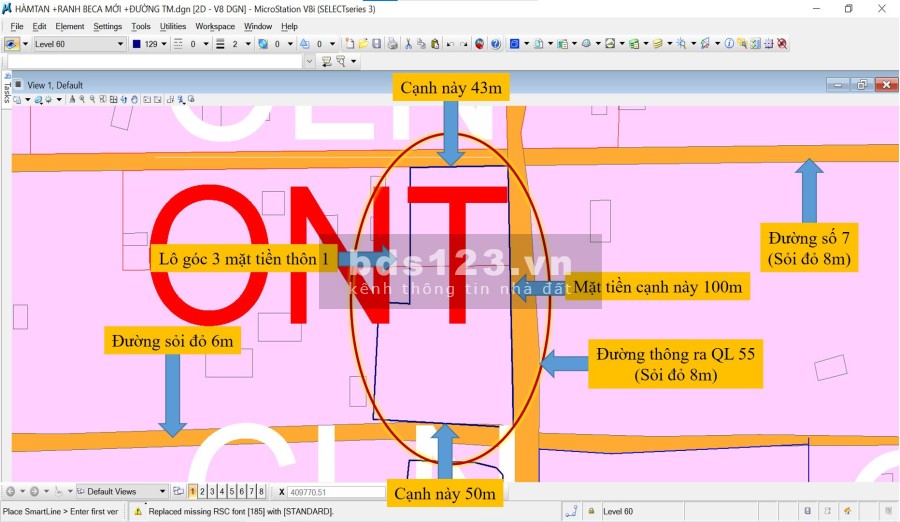This screenshot has width=900, height=522.
Task: Click the Fit View icon
Action: [x=113, y=99]
